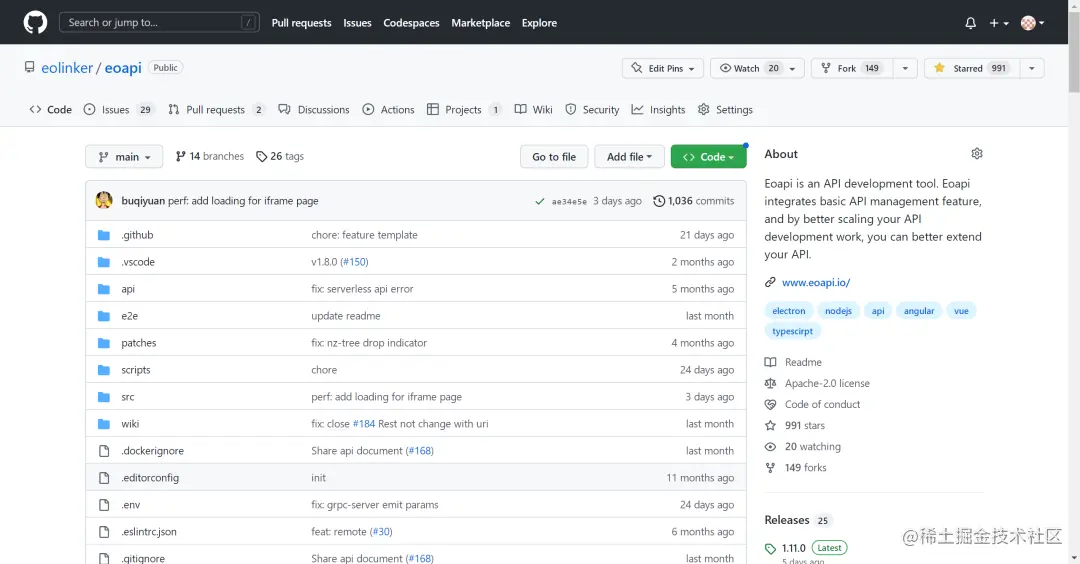This screenshot has height=564, width=1080.
Task: Open Codespaces in top navigation
Action: 411,23
